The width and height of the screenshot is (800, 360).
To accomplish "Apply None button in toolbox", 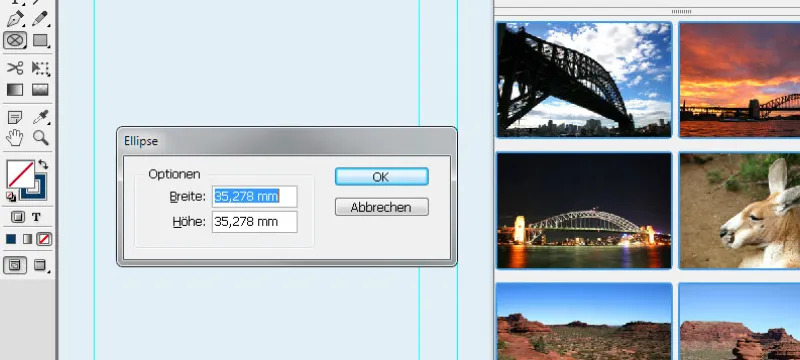I will 44,239.
